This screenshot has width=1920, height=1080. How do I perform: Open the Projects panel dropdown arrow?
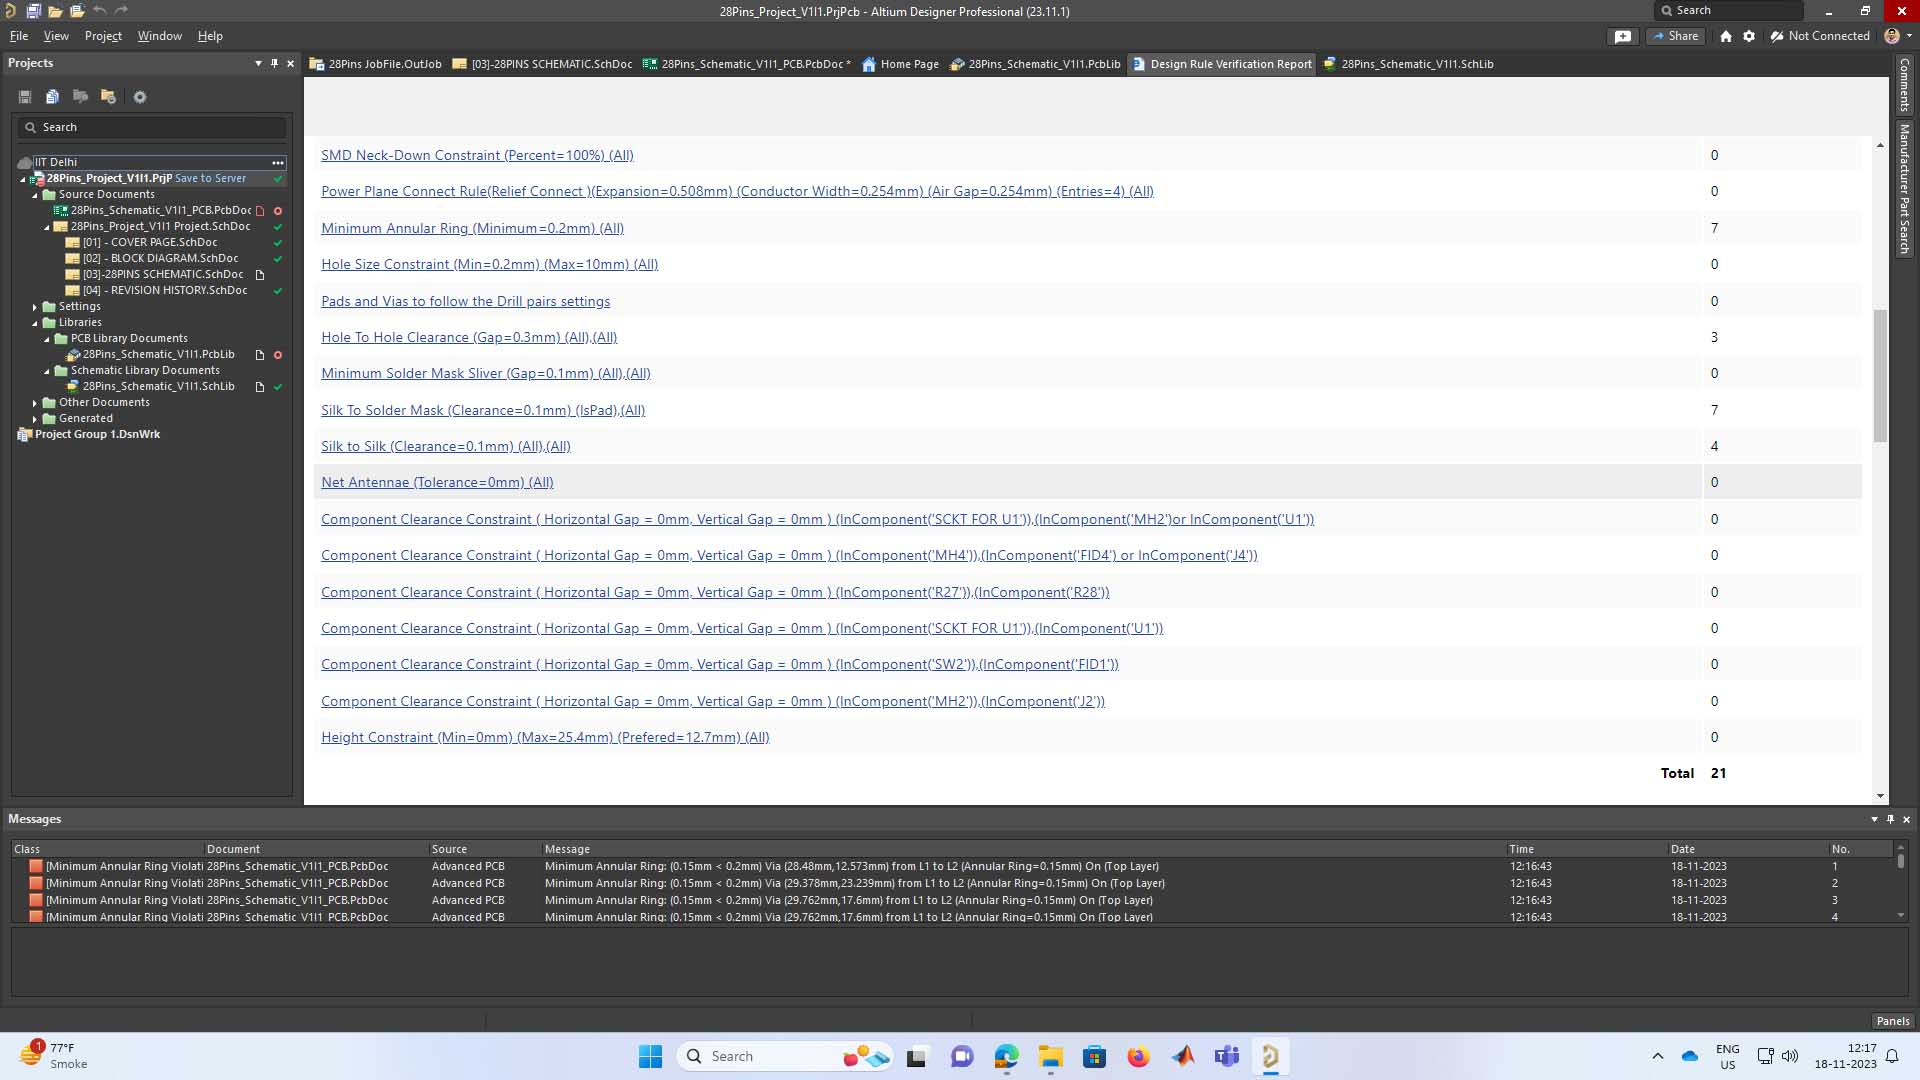258,63
